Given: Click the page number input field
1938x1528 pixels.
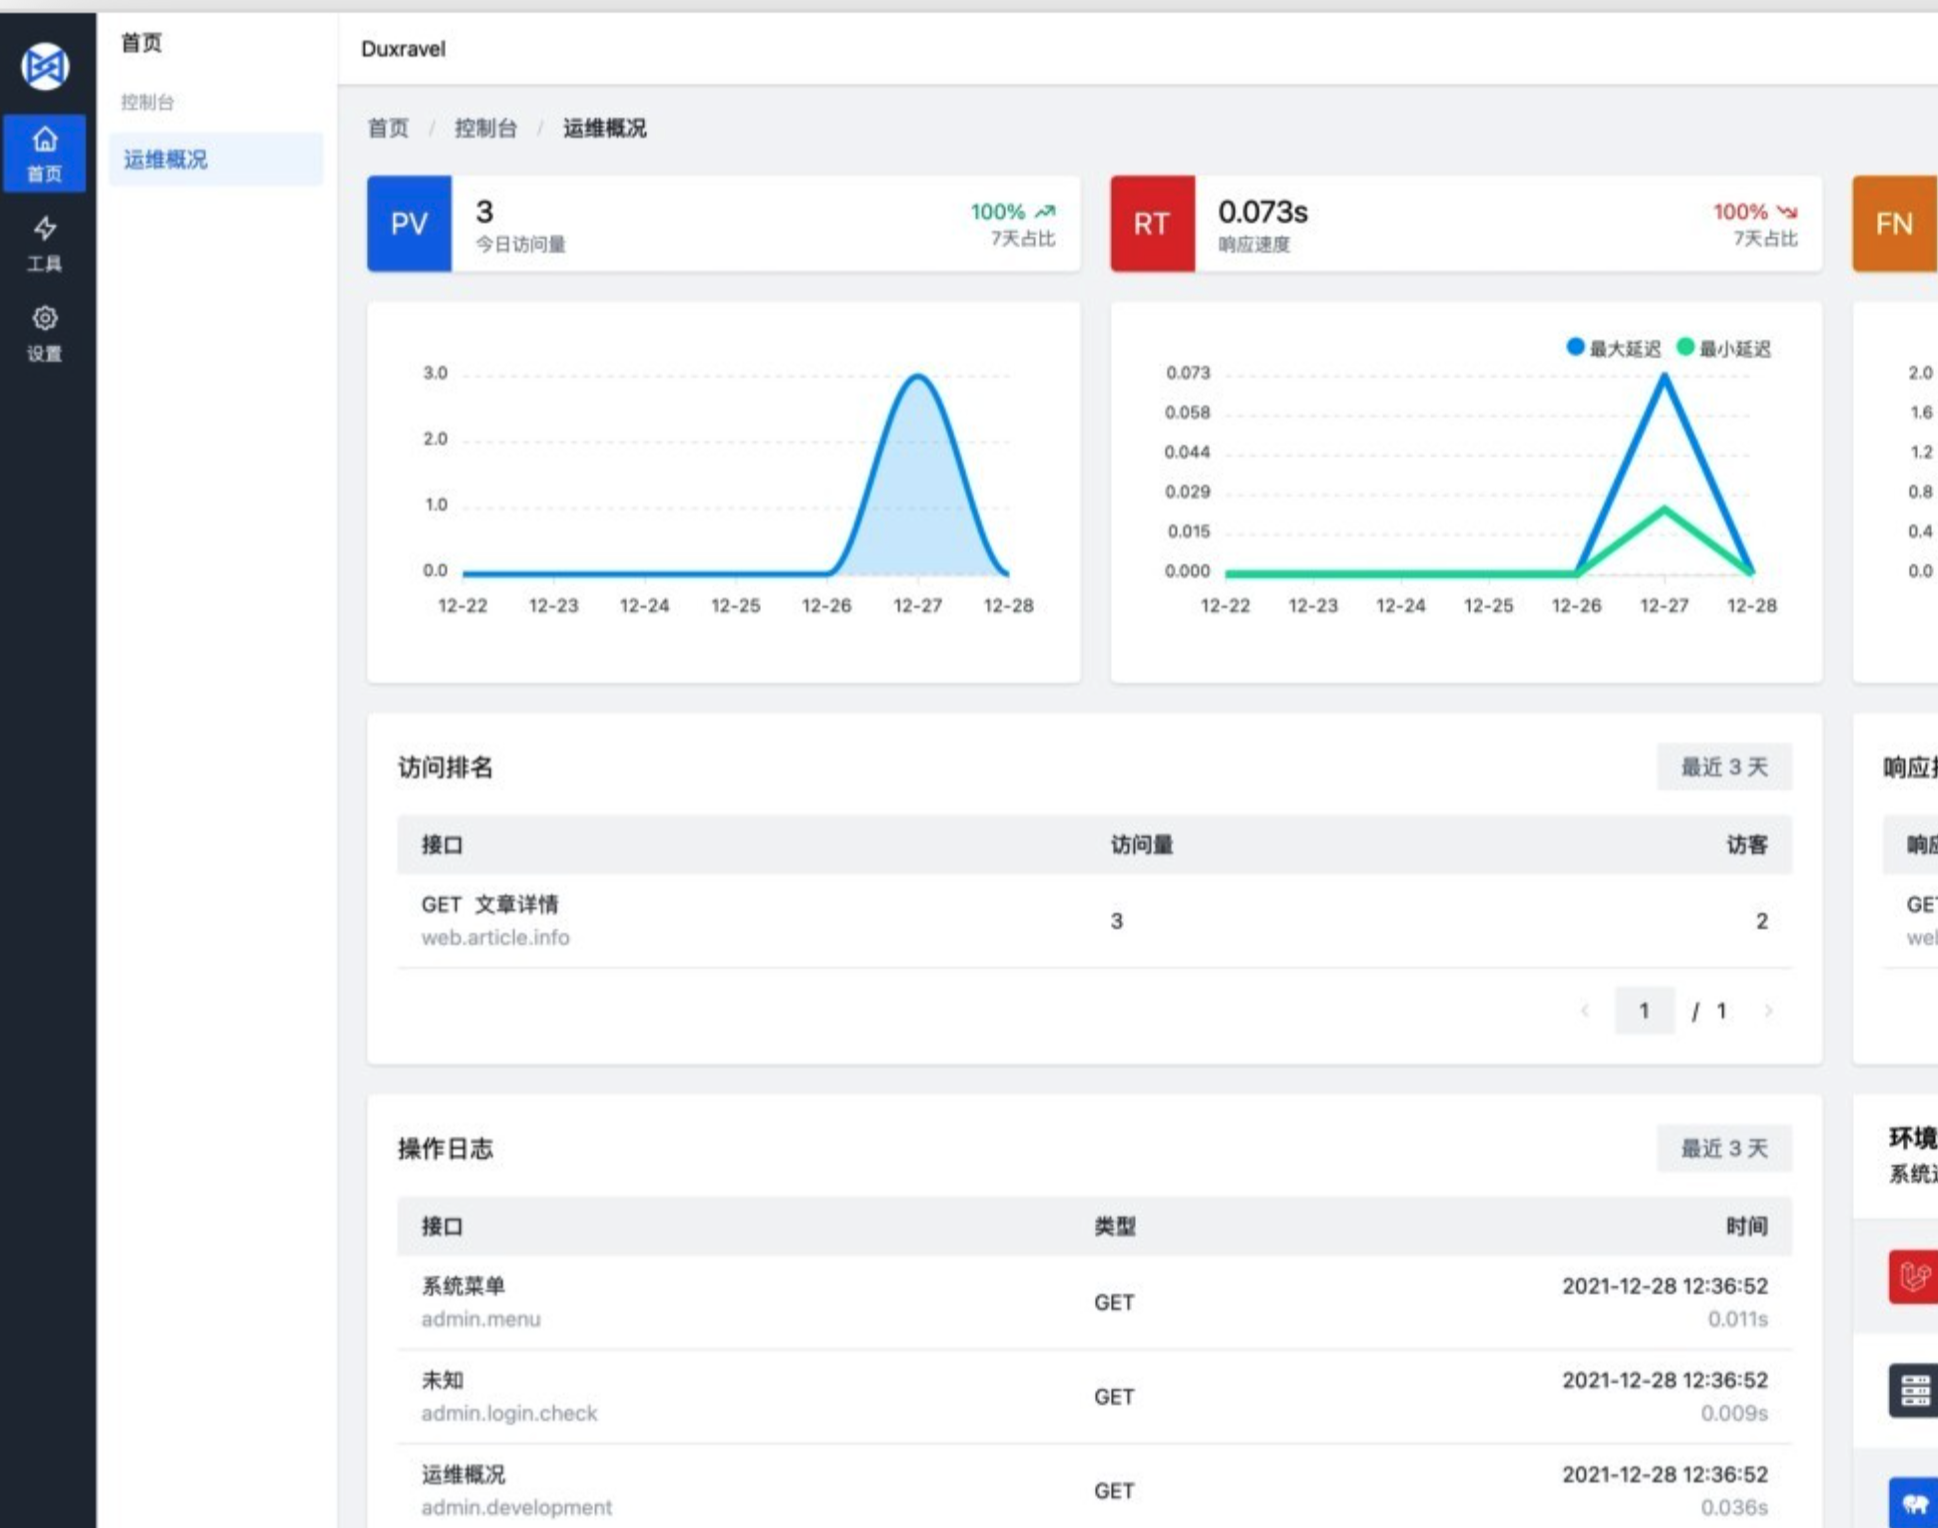Looking at the screenshot, I should tap(1644, 1011).
